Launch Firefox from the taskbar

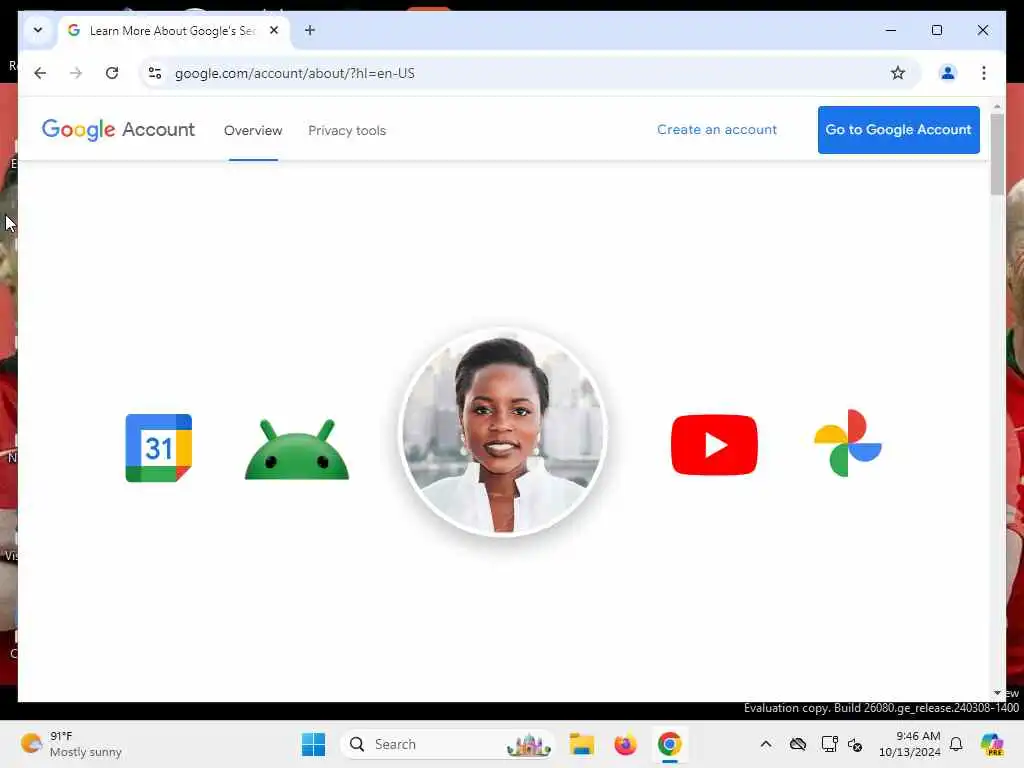[x=625, y=744]
